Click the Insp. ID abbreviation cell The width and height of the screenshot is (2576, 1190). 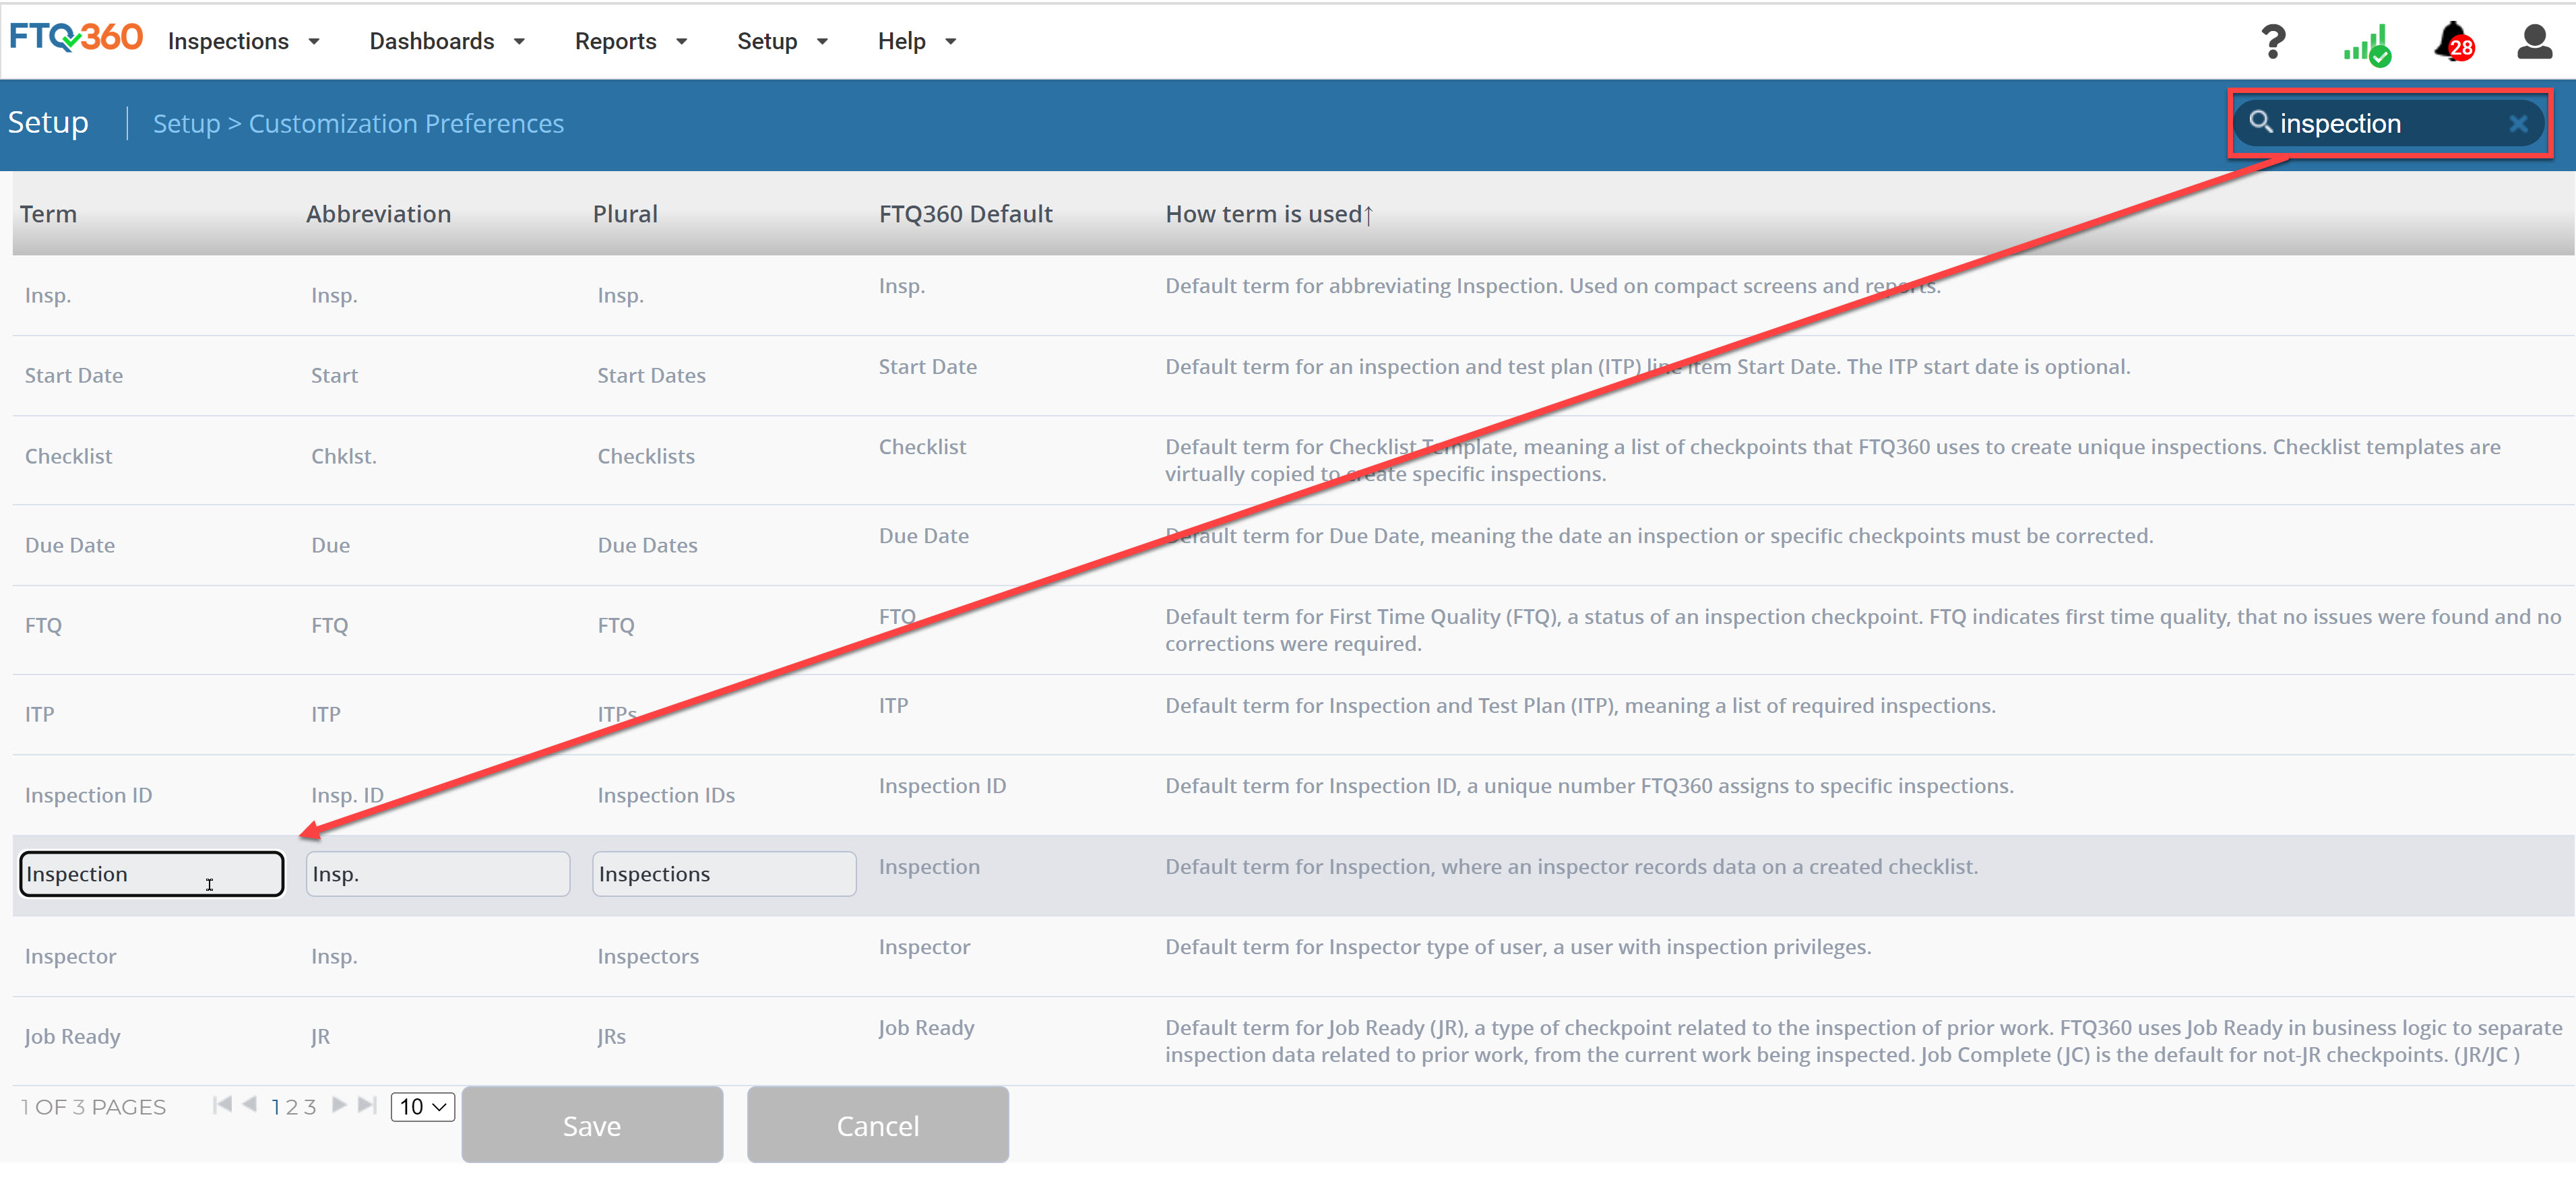[347, 795]
